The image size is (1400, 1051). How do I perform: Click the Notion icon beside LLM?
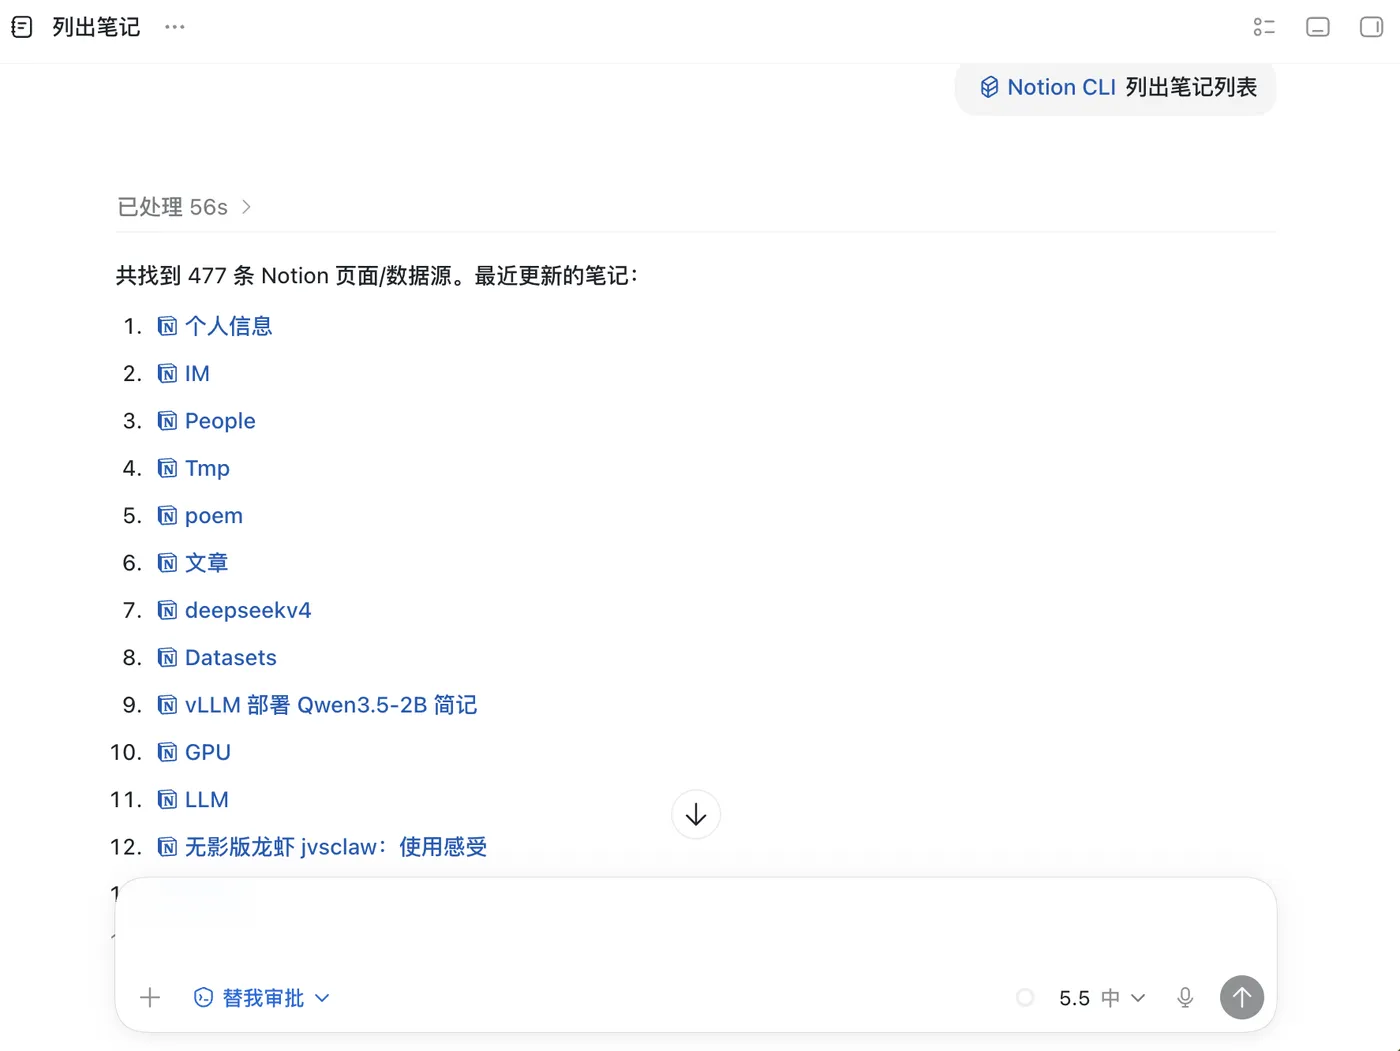coord(168,800)
